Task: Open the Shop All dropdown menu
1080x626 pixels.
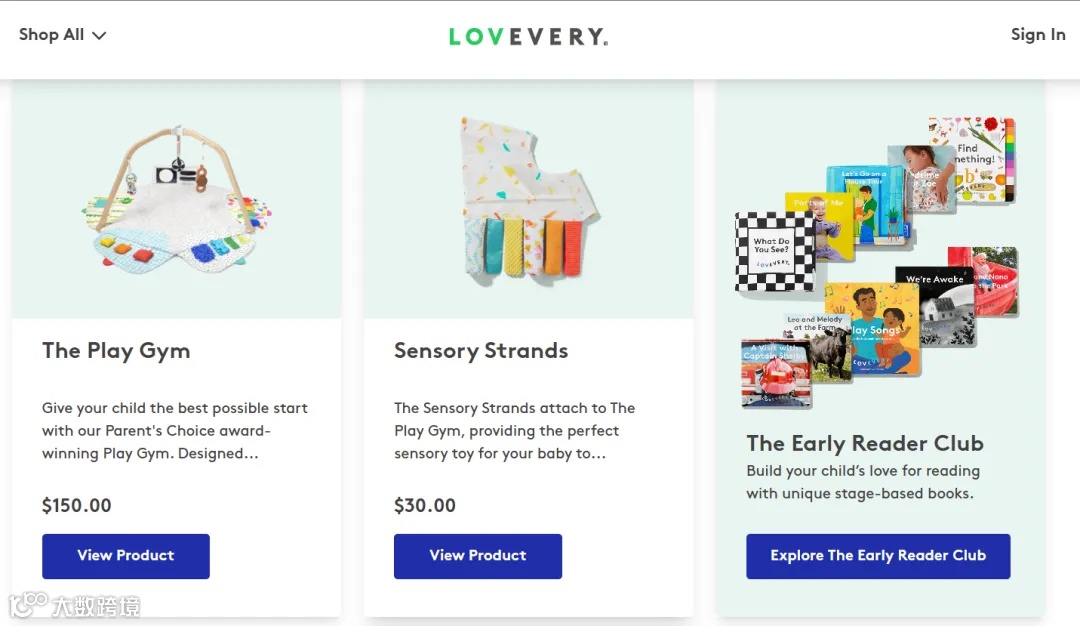Action: [62, 34]
